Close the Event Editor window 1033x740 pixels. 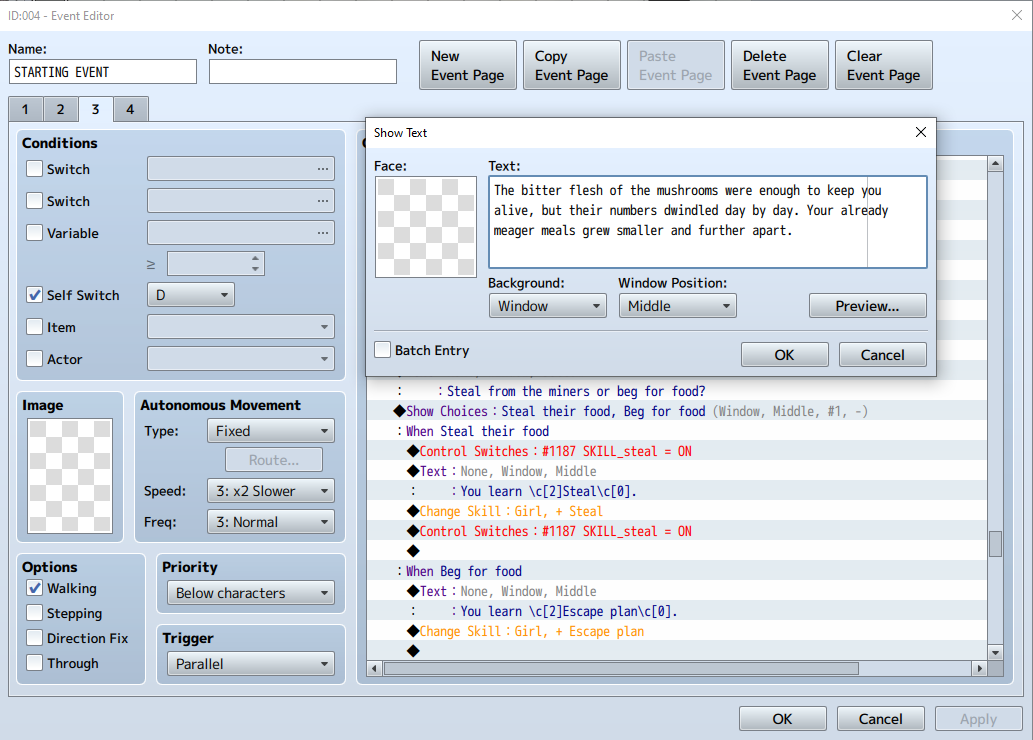click(1017, 15)
